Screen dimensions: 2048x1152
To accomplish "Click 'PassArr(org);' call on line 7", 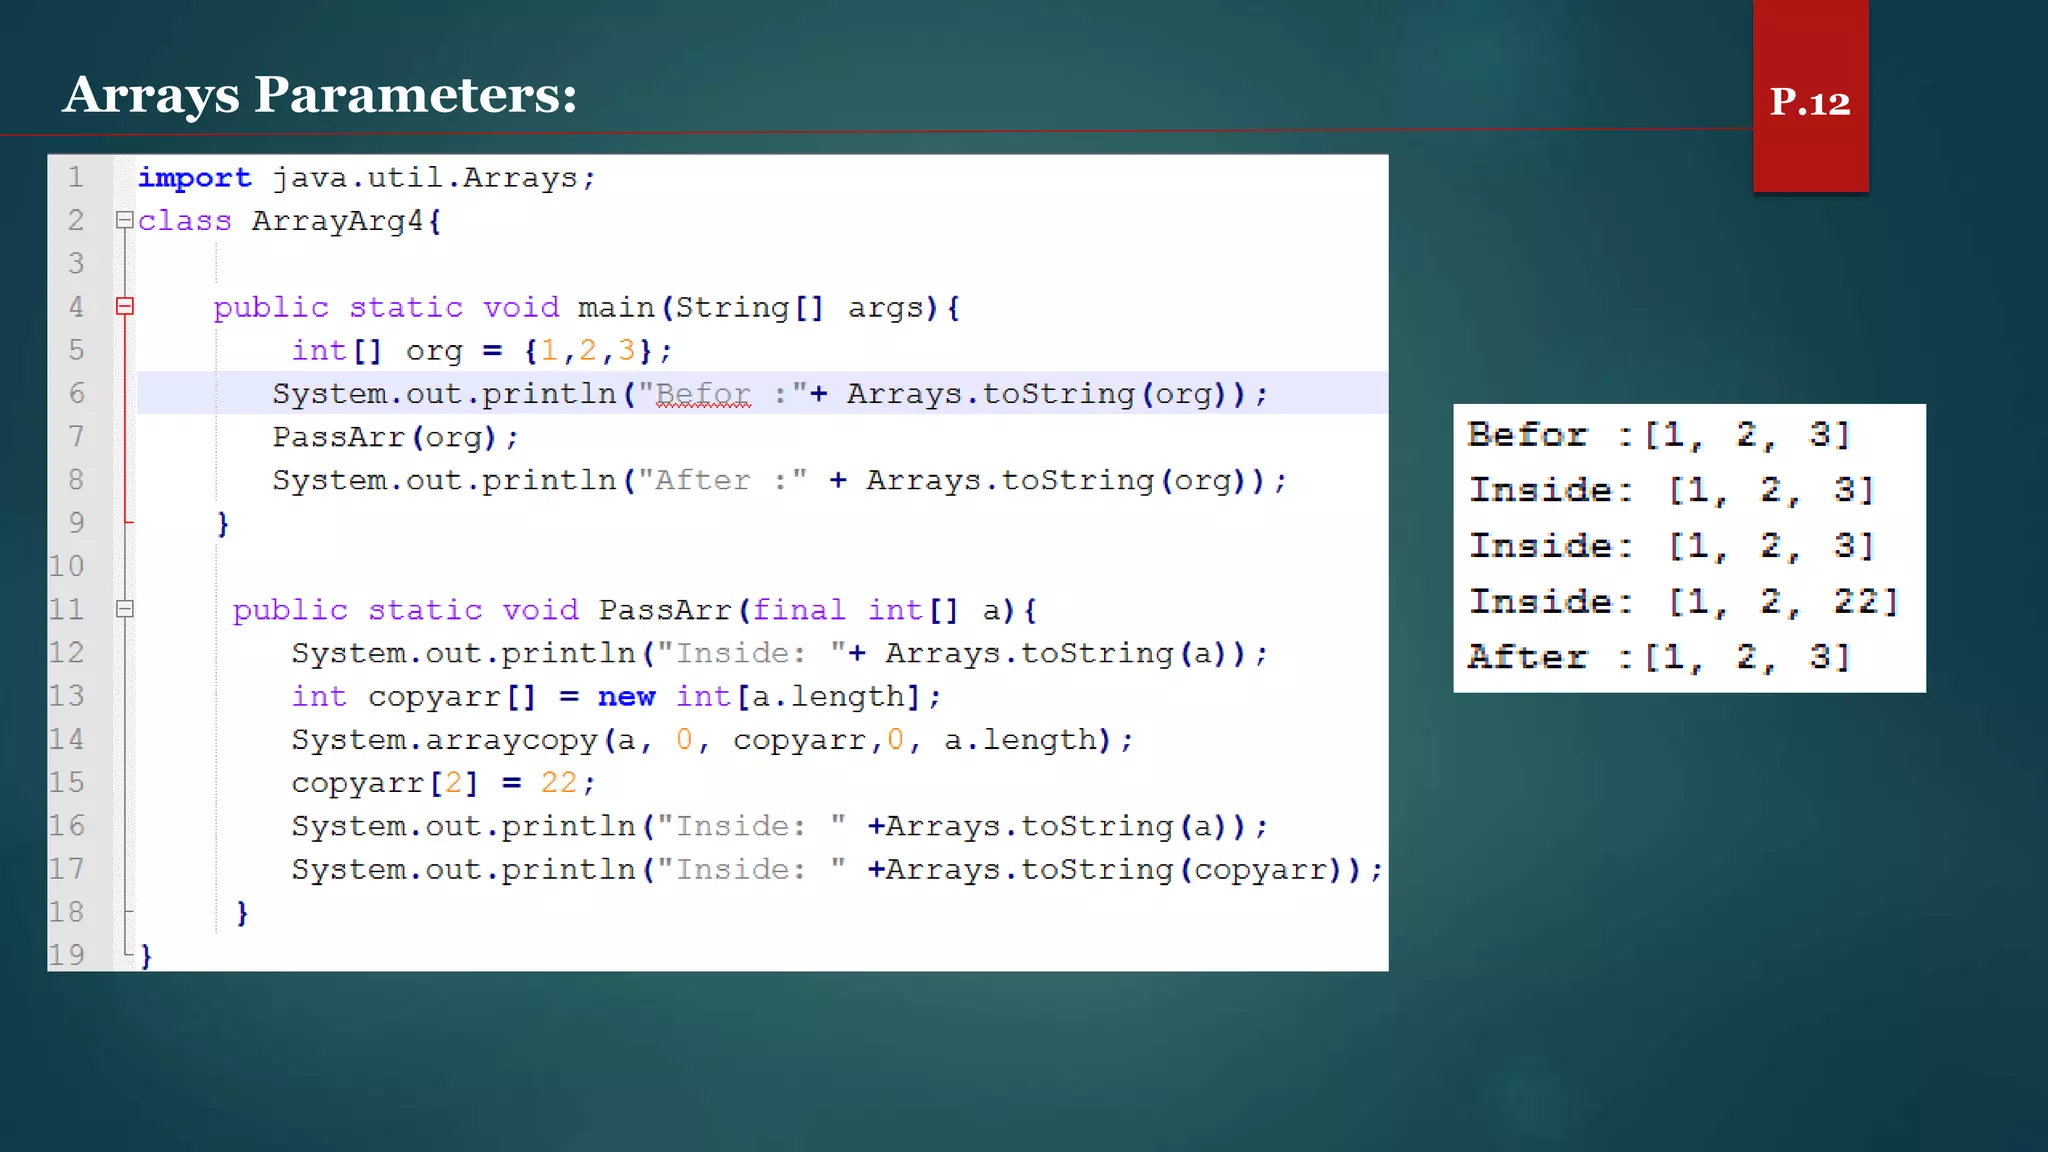I will pos(395,437).
